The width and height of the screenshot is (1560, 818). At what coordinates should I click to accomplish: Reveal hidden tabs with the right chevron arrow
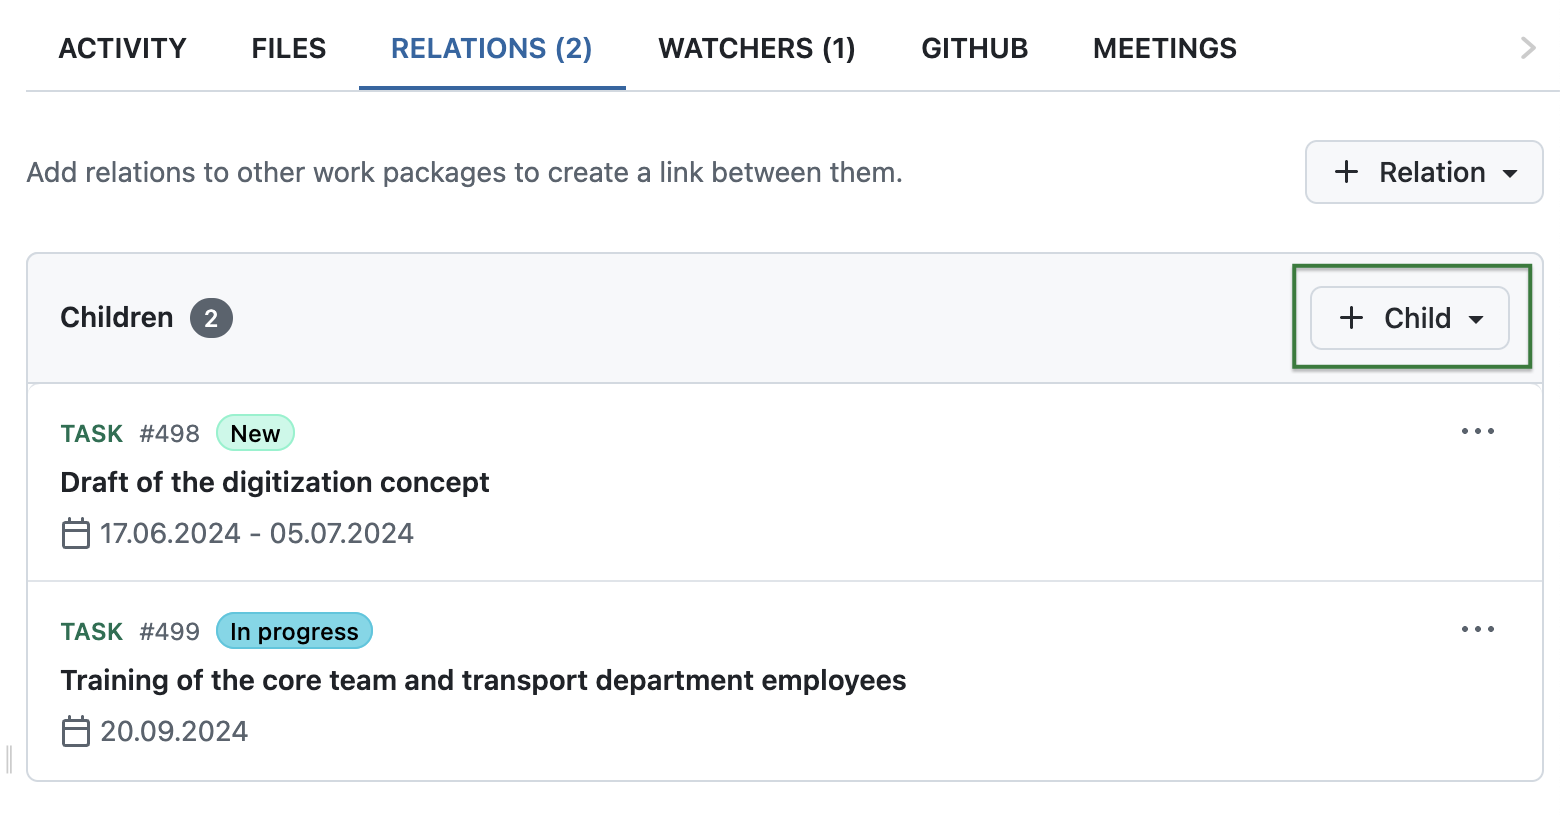click(1526, 47)
